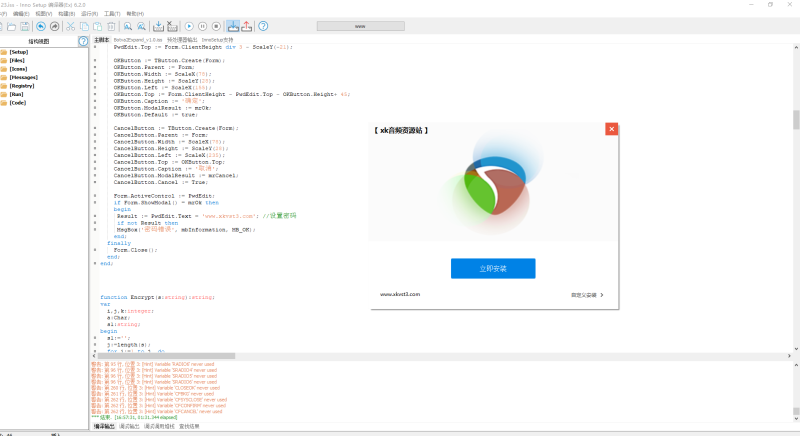The image size is (800, 436).
Task: Open the 编辑(E) menu
Action: coord(21,14)
